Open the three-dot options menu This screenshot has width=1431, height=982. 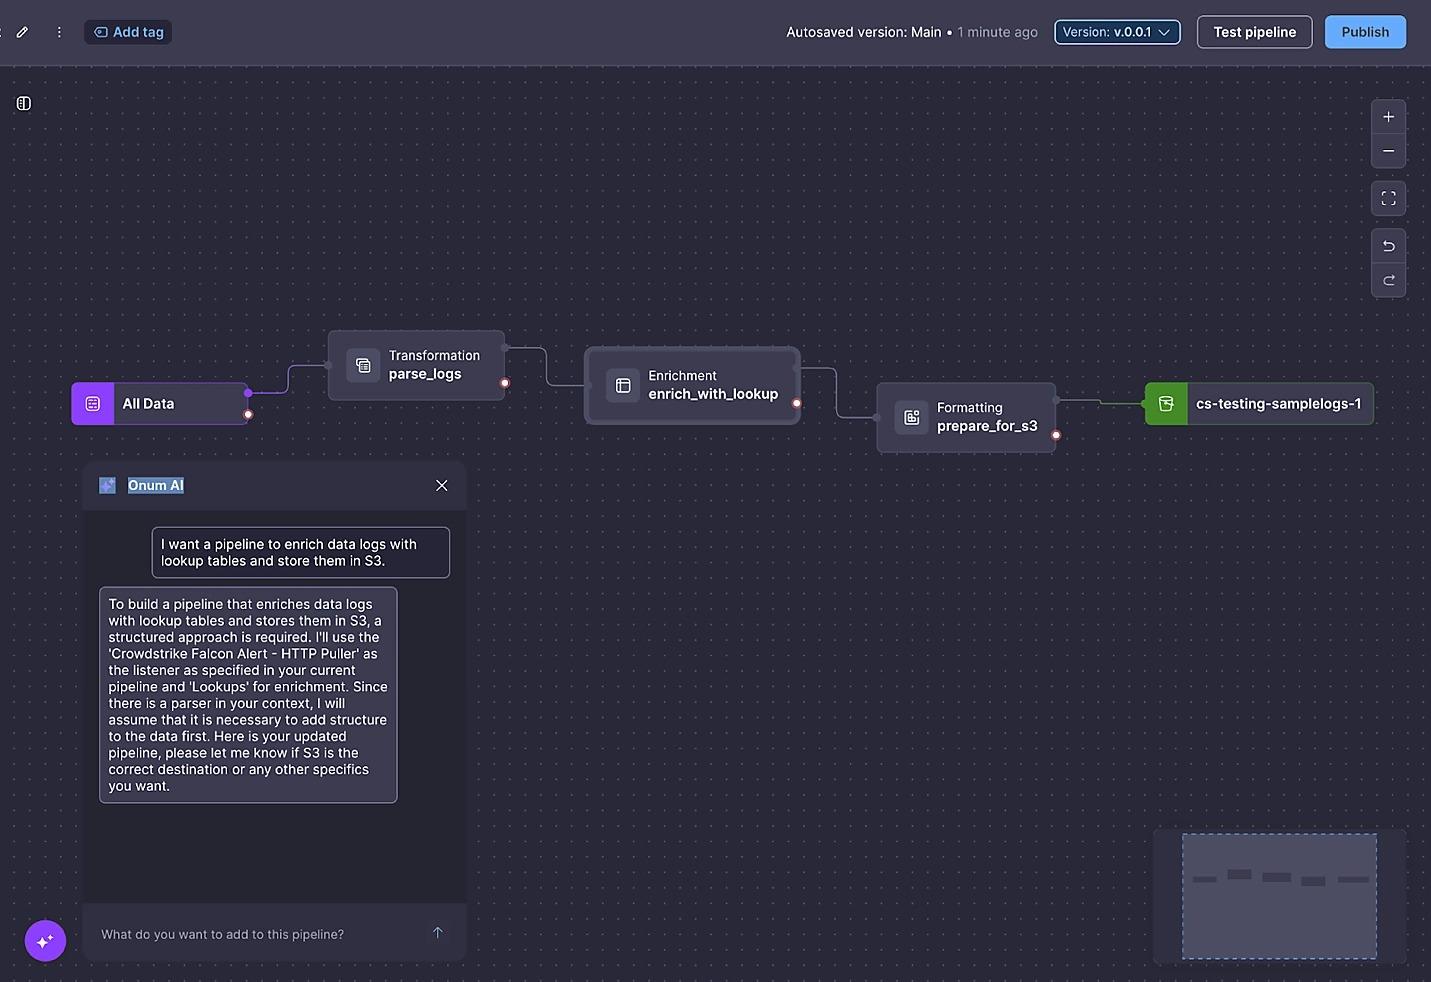pos(59,32)
